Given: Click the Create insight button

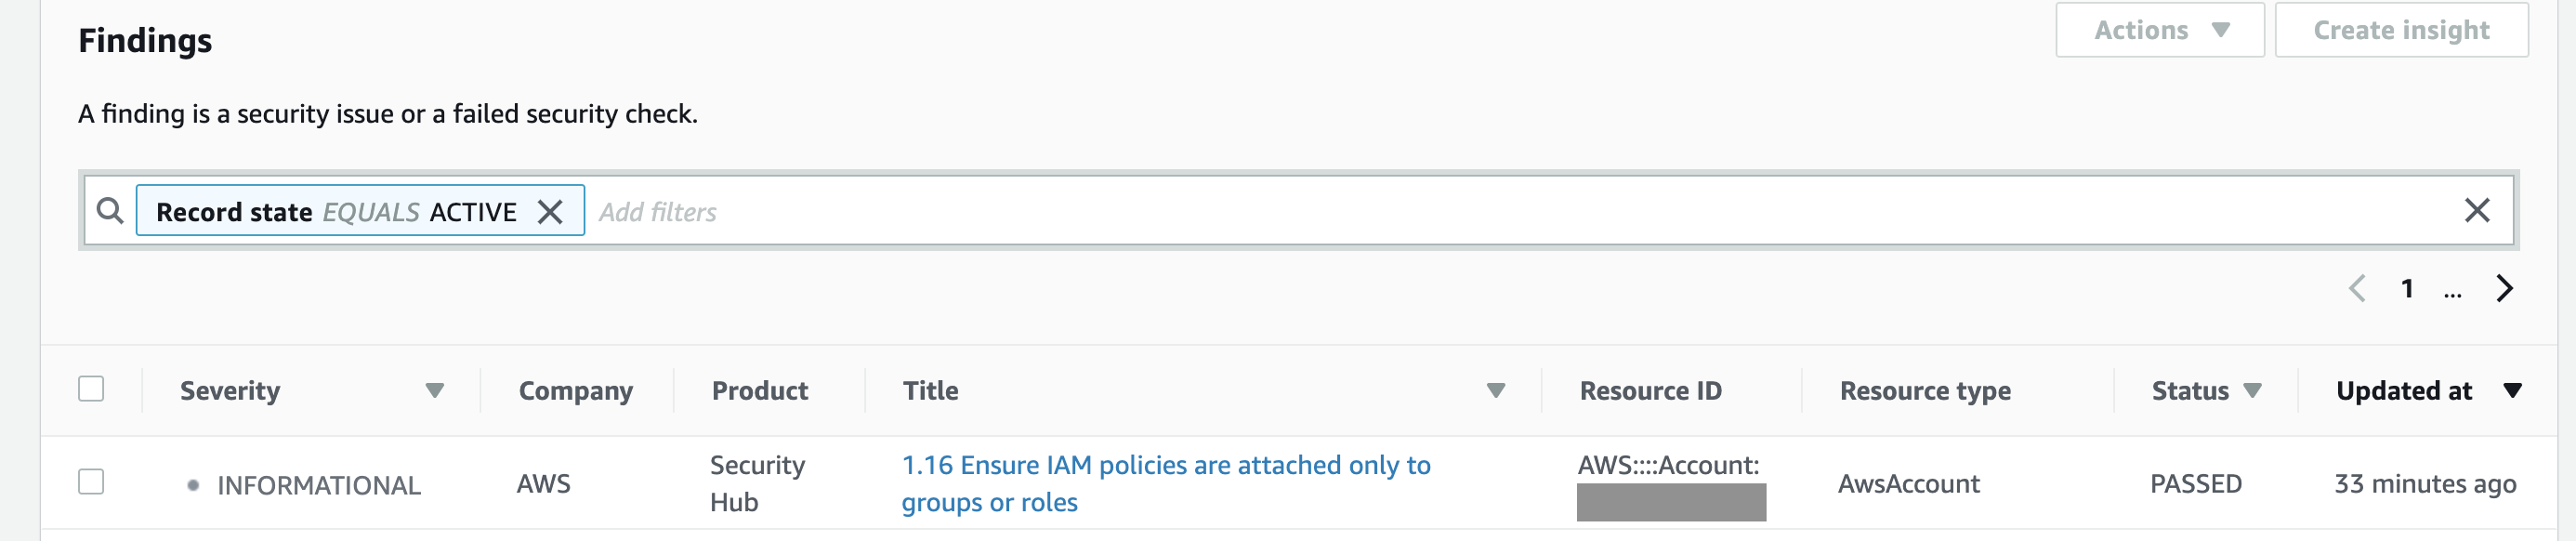Looking at the screenshot, I should 2400,31.
